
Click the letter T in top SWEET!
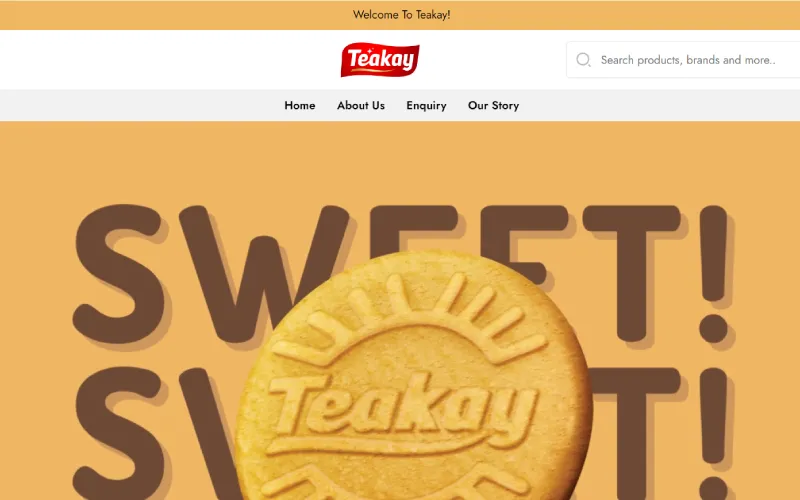coord(631,273)
